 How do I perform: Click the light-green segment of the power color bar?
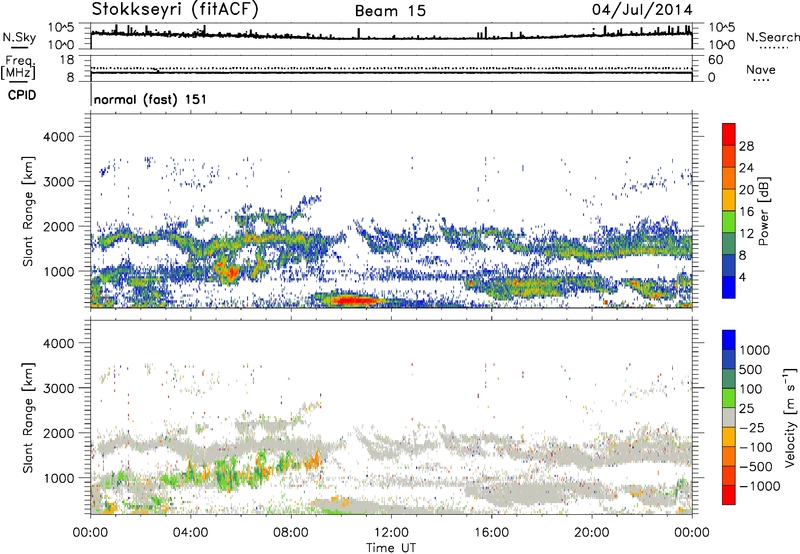(729, 222)
